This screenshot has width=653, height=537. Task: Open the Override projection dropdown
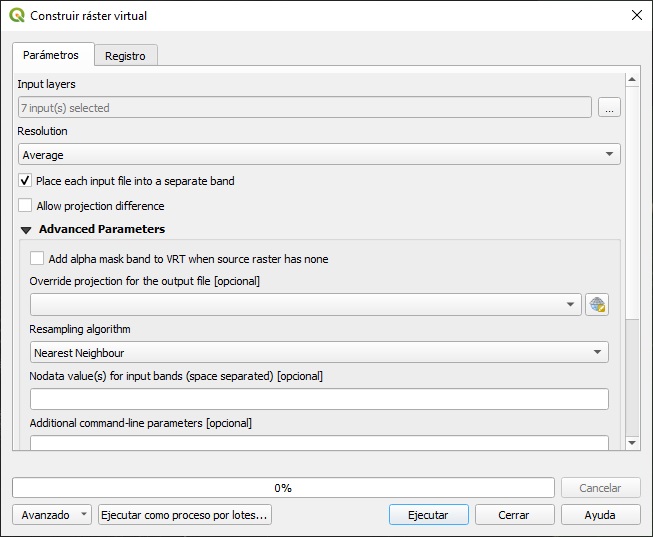click(306, 305)
